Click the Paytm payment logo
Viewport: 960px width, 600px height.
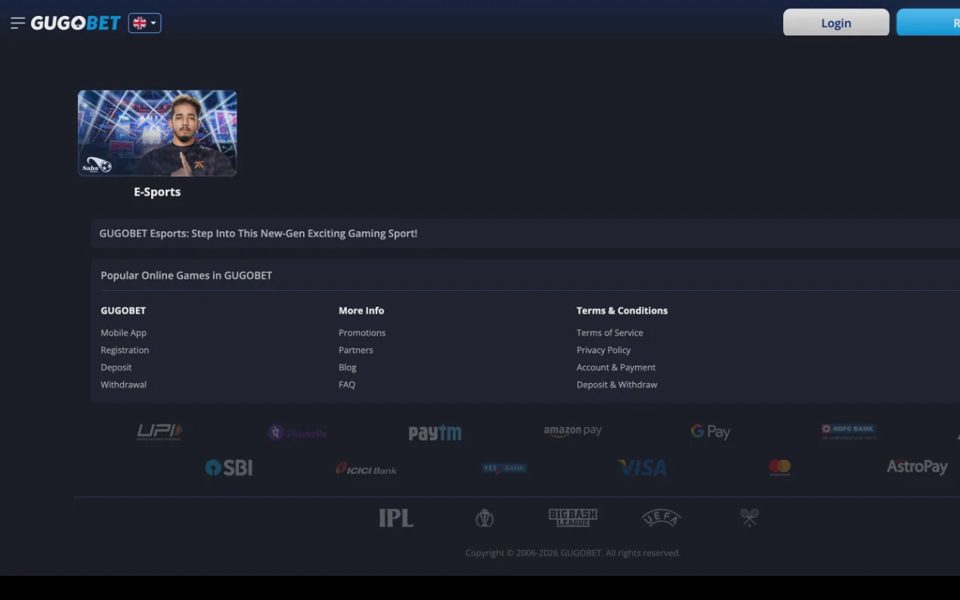[x=435, y=433]
